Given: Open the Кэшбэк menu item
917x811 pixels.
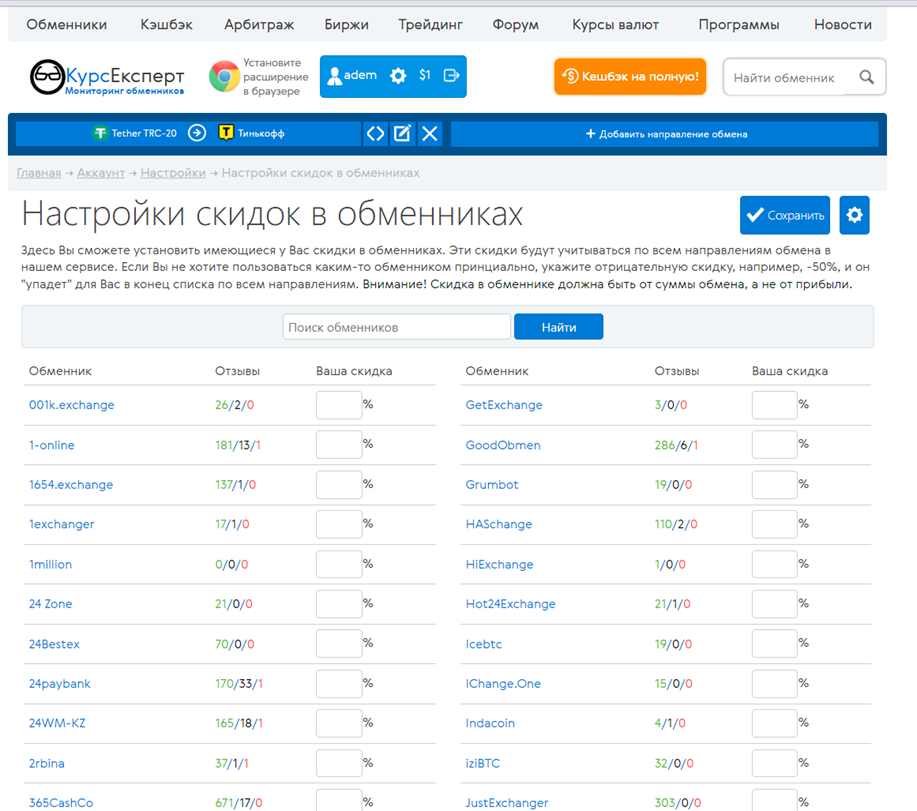Looking at the screenshot, I should [x=166, y=25].
